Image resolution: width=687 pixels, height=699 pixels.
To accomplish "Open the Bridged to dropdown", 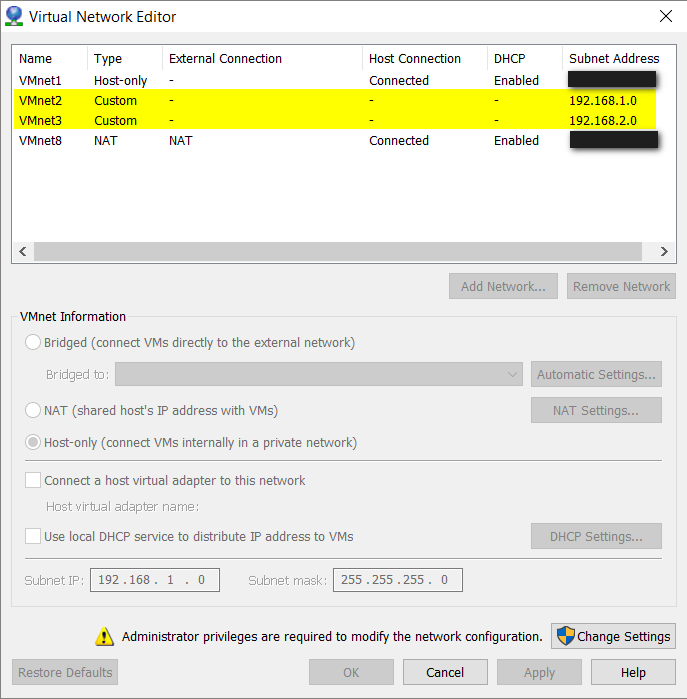I will pyautogui.click(x=319, y=374).
